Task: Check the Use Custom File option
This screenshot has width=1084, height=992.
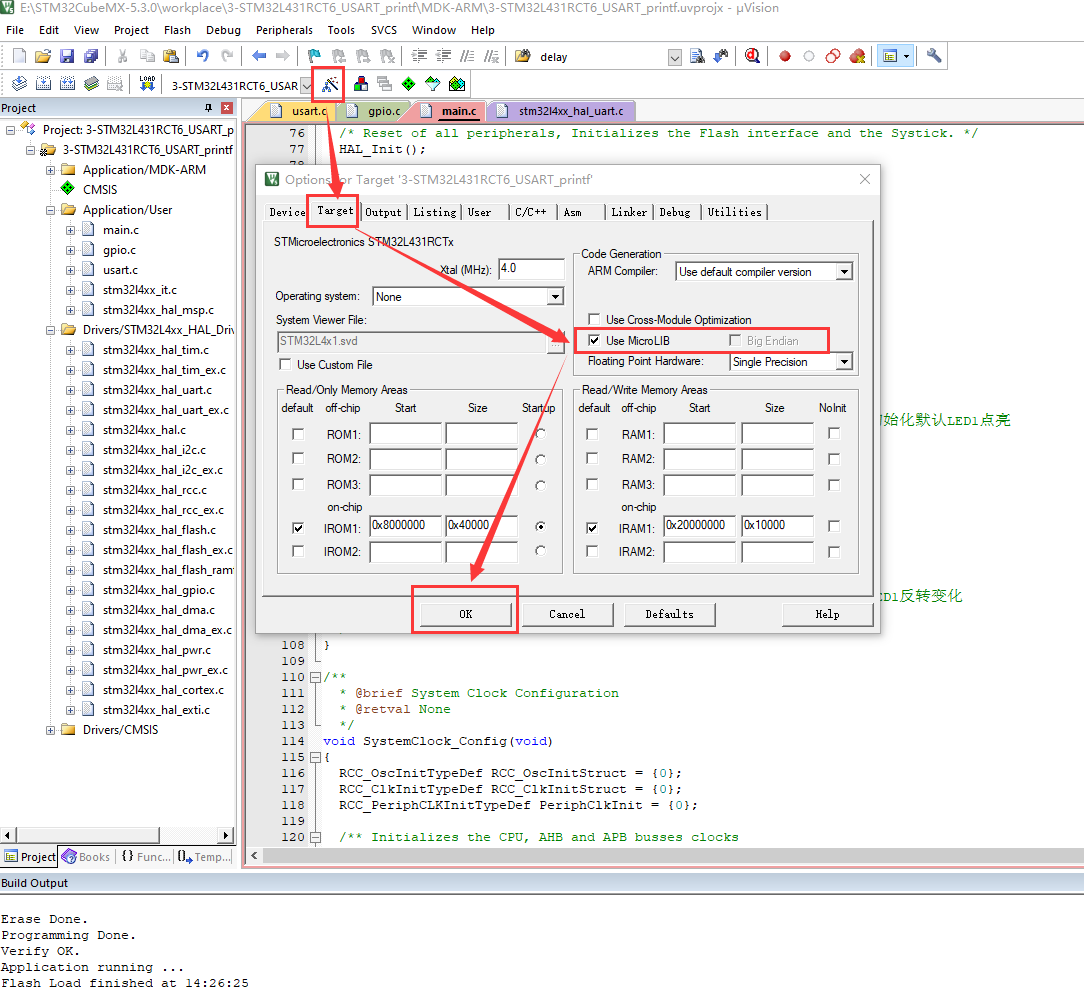Action: [x=285, y=363]
